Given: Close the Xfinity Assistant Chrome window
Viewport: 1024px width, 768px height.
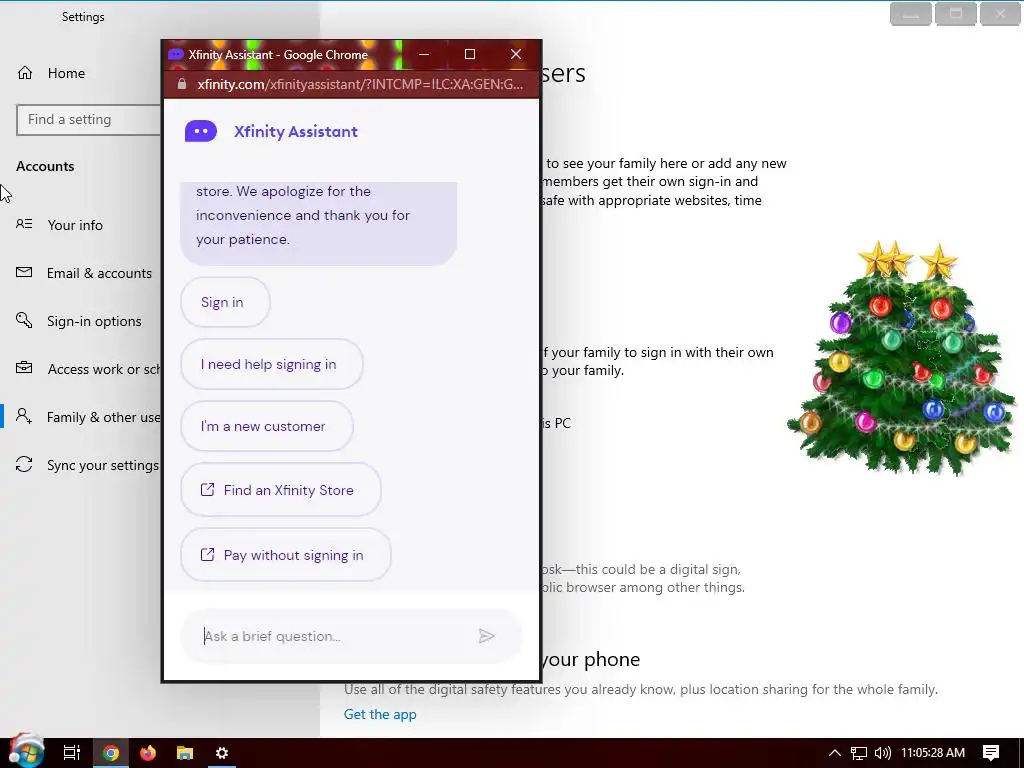Looking at the screenshot, I should (x=516, y=54).
